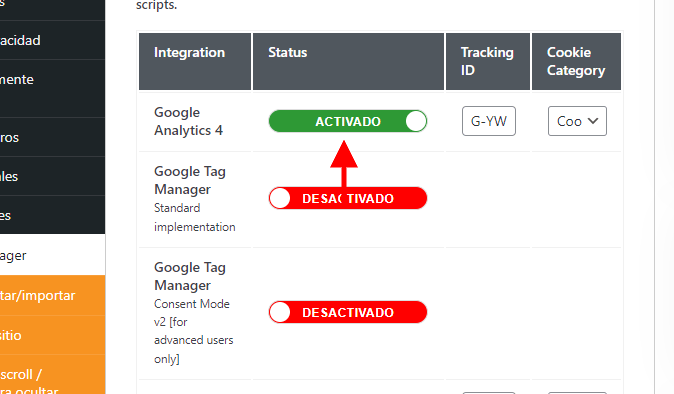Enable Google Tag Manager Consent Mode v2 toggle

pos(348,312)
